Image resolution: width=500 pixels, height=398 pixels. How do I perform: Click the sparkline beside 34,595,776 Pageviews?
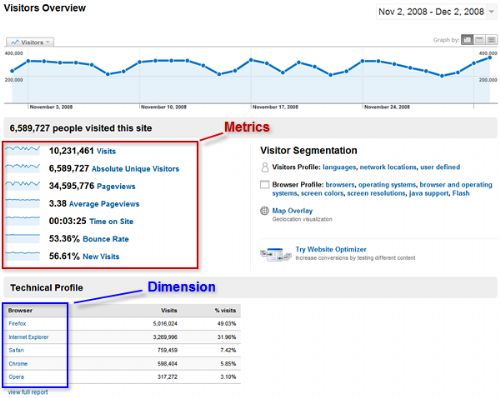coord(23,185)
